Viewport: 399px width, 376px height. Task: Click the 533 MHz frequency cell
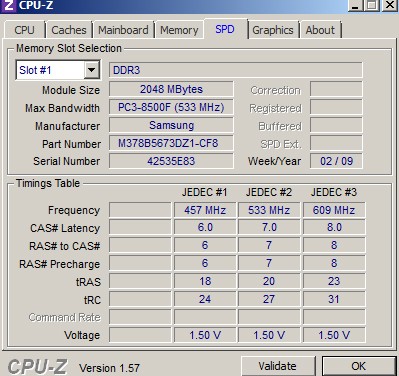[269, 210]
